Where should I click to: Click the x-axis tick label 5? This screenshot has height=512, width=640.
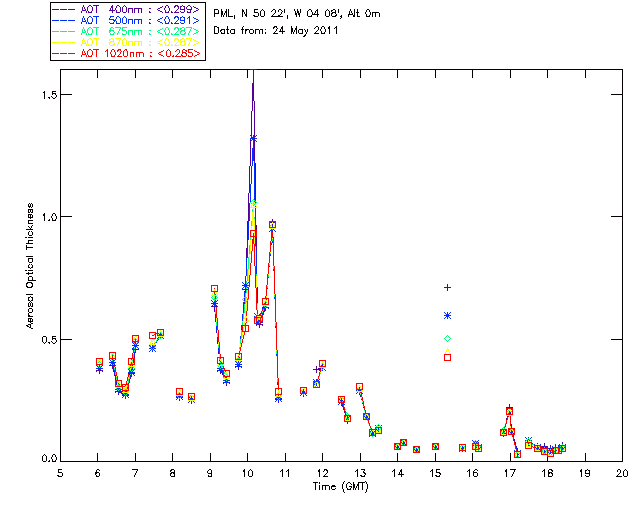click(x=60, y=473)
